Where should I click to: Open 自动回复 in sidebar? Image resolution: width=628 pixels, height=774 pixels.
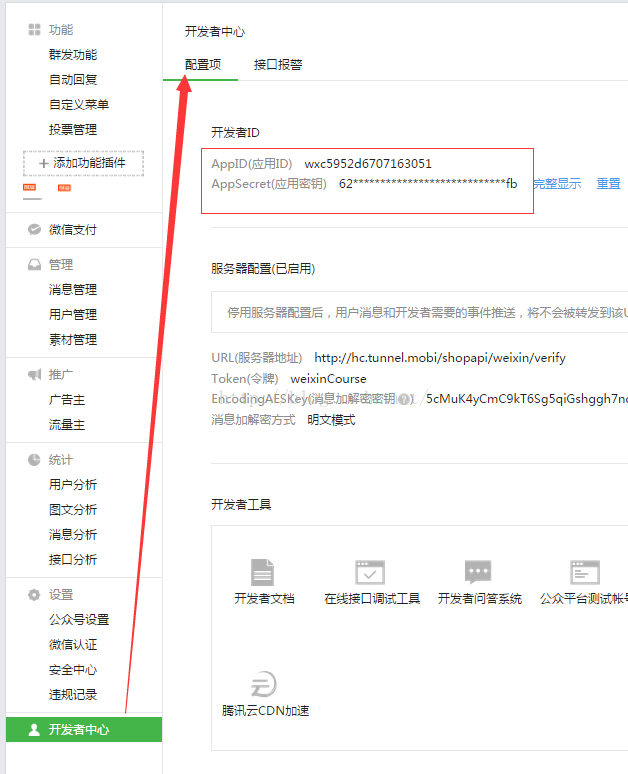[73, 79]
